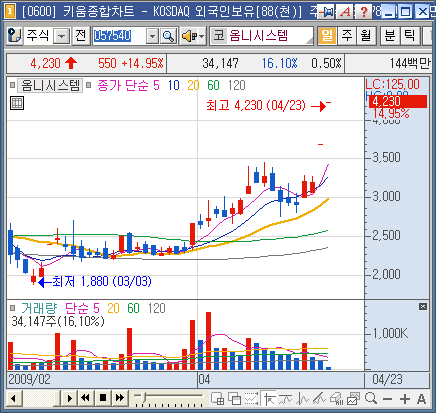Click the 5-day moving average legend number
This screenshot has height=413, width=436.
(x=156, y=86)
